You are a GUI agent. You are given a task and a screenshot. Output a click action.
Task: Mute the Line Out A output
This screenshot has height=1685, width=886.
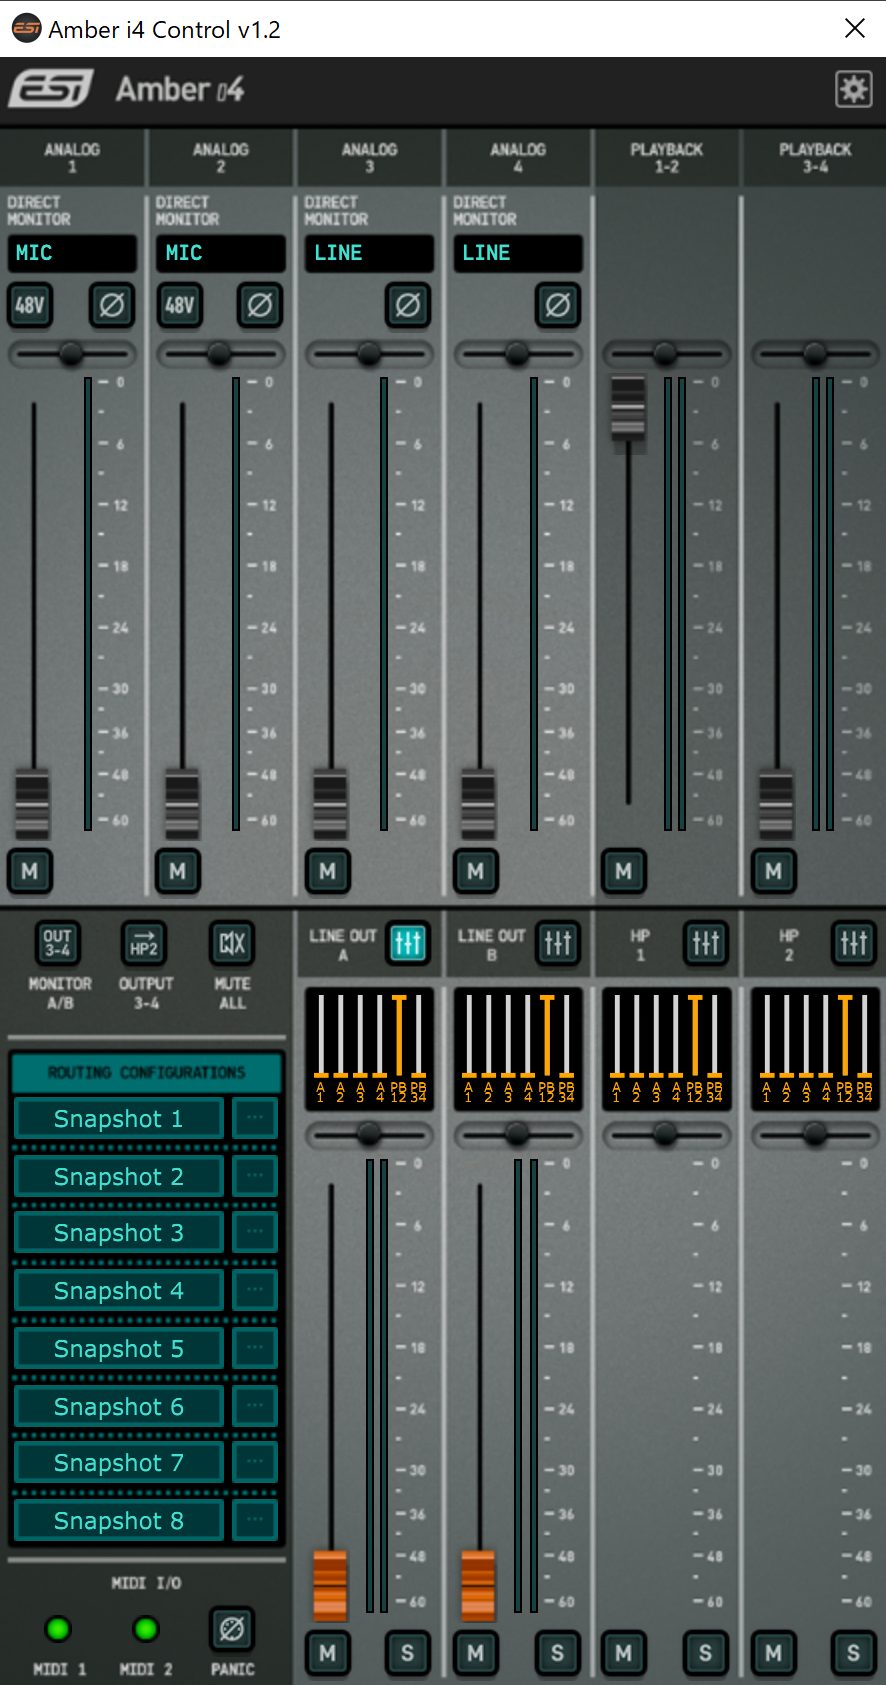click(327, 1653)
